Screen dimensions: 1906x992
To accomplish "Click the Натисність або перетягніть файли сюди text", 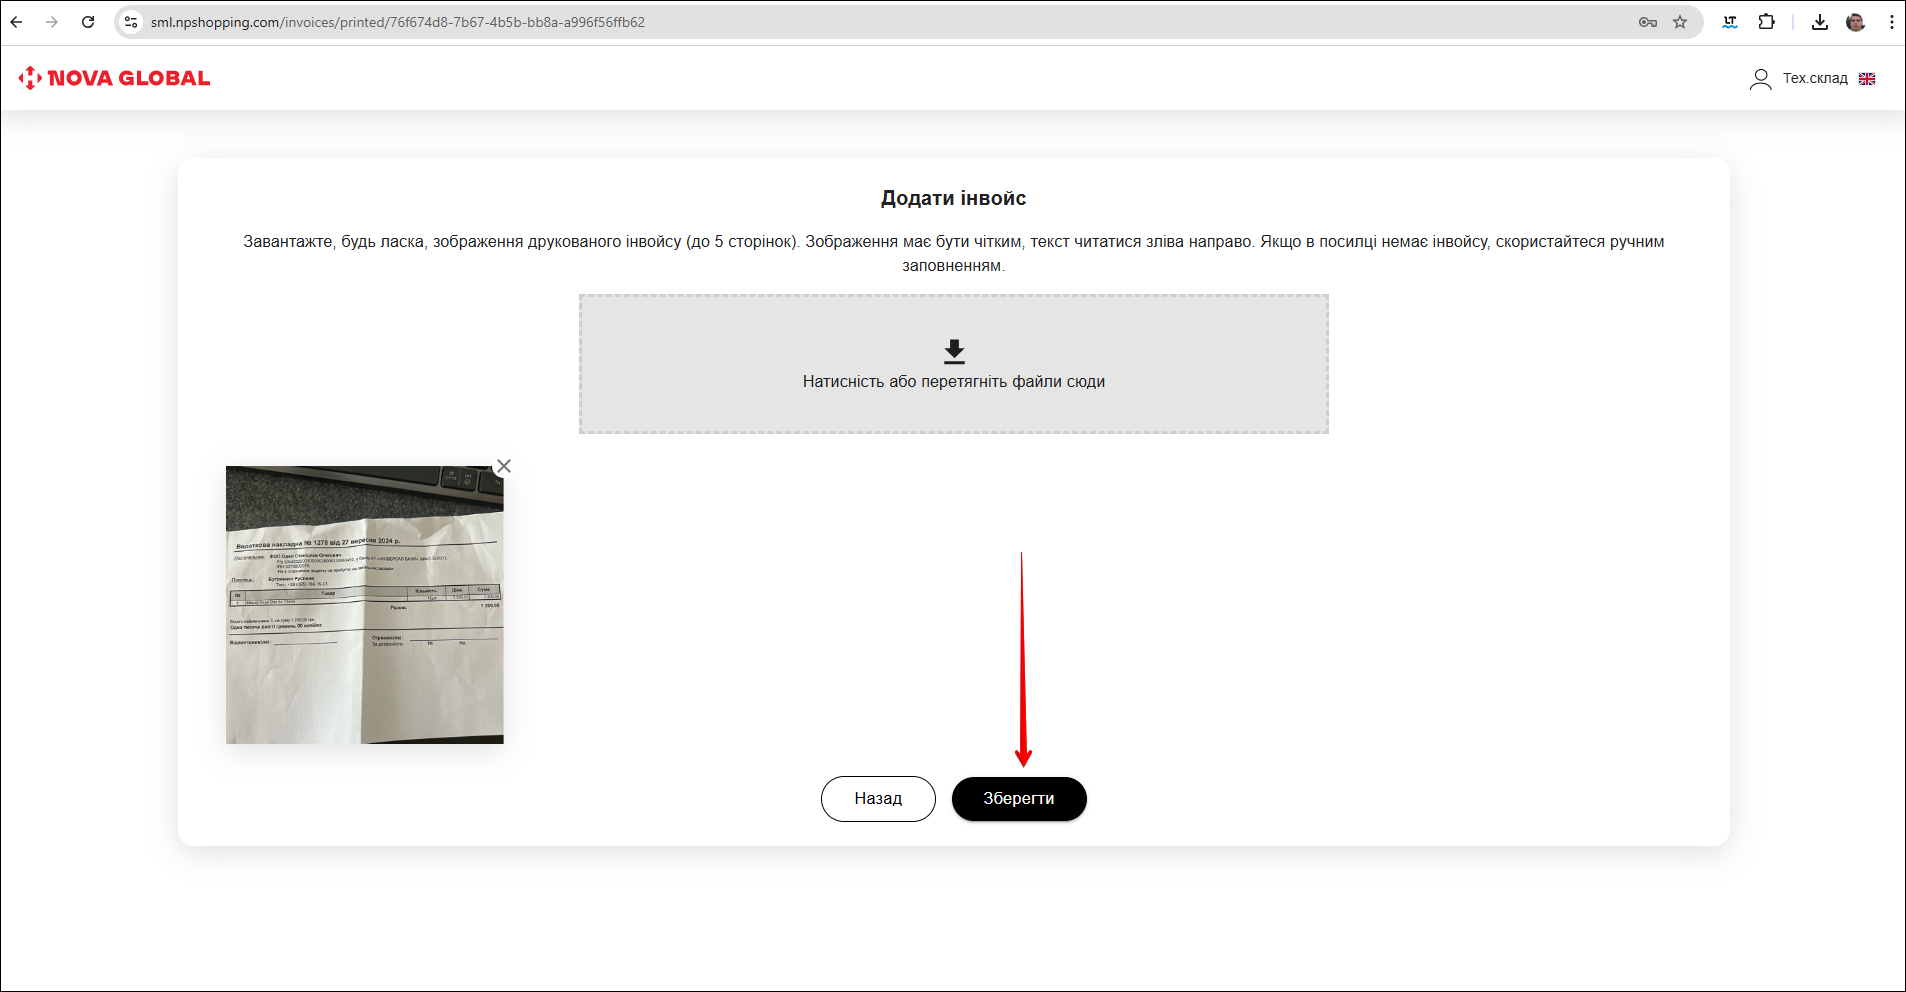I will [x=953, y=382].
